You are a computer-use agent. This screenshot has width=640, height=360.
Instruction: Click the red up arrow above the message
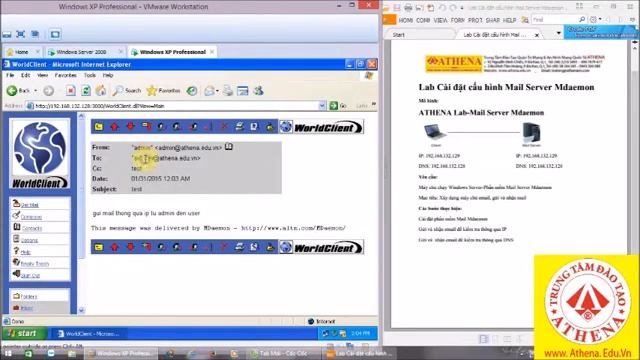point(115,127)
